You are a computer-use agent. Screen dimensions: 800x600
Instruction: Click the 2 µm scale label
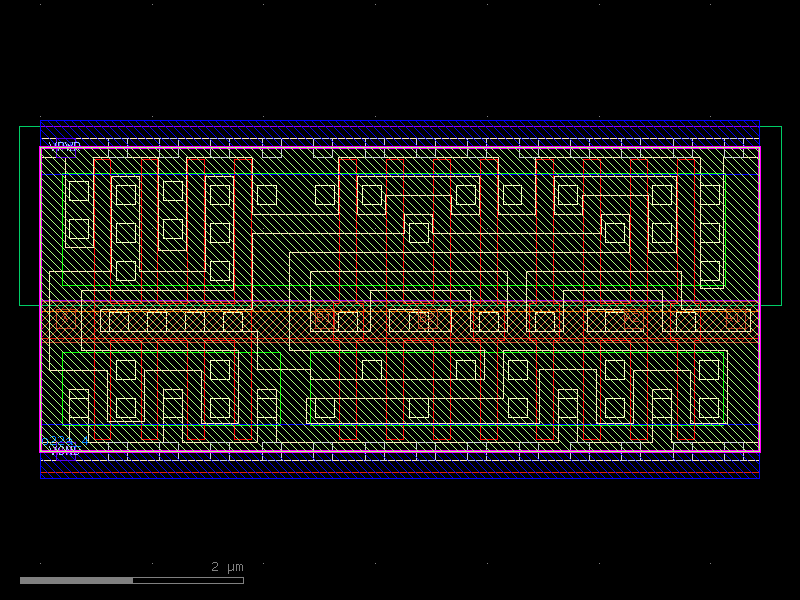[227, 567]
